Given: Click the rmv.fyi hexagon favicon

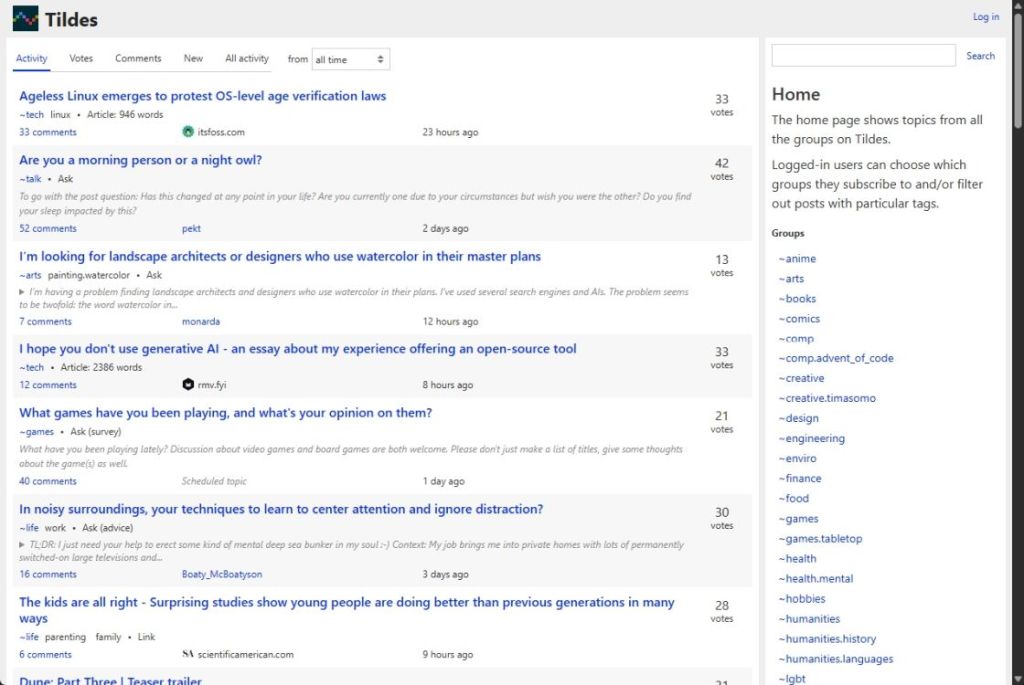Looking at the screenshot, I should [x=188, y=385].
